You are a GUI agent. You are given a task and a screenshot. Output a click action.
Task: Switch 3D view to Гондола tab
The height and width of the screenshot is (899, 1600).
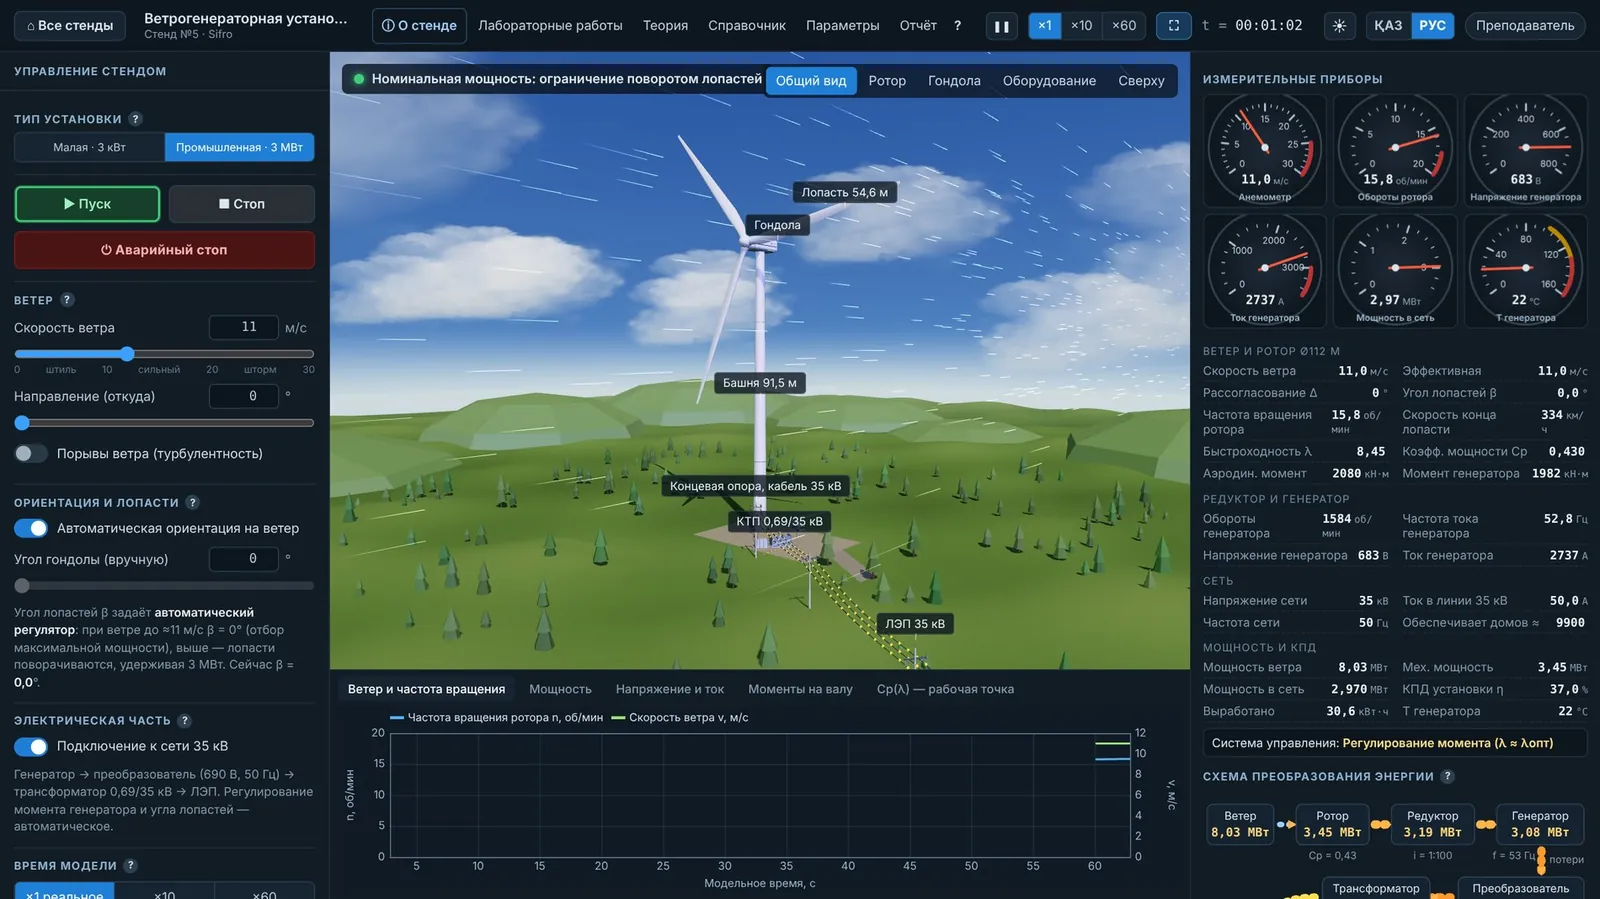[x=954, y=81]
